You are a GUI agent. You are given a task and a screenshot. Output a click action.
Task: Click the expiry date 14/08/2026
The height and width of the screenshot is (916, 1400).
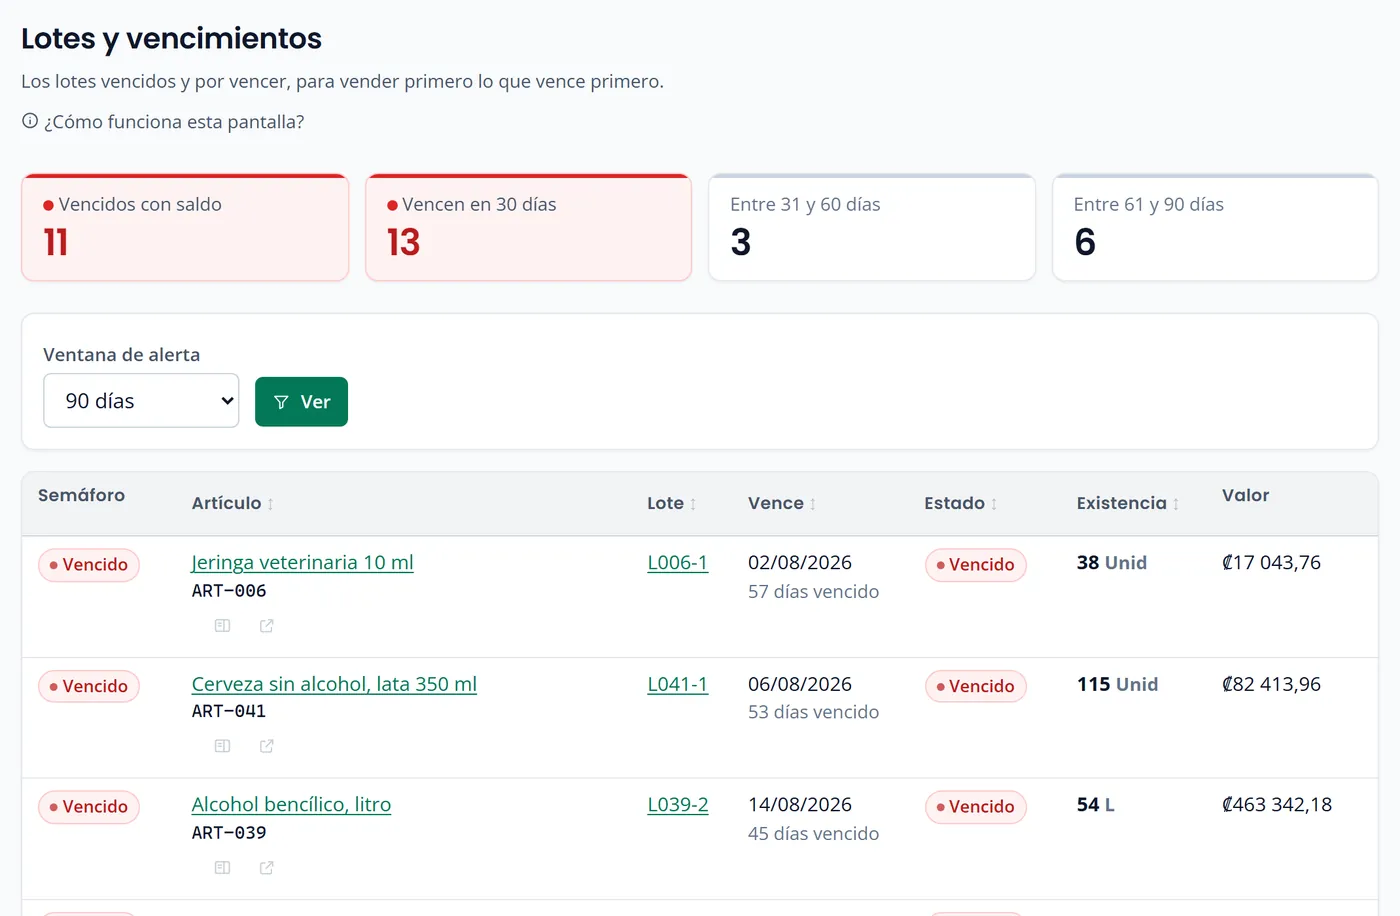tap(800, 804)
